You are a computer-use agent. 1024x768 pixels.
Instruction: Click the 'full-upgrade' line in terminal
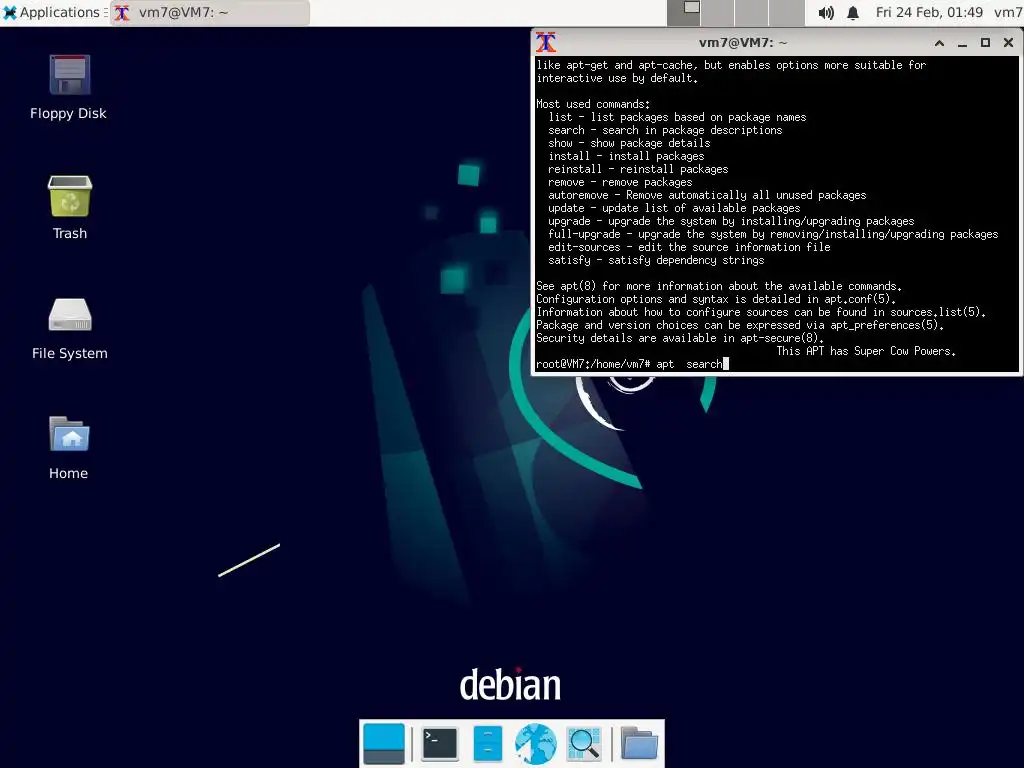(x=773, y=234)
